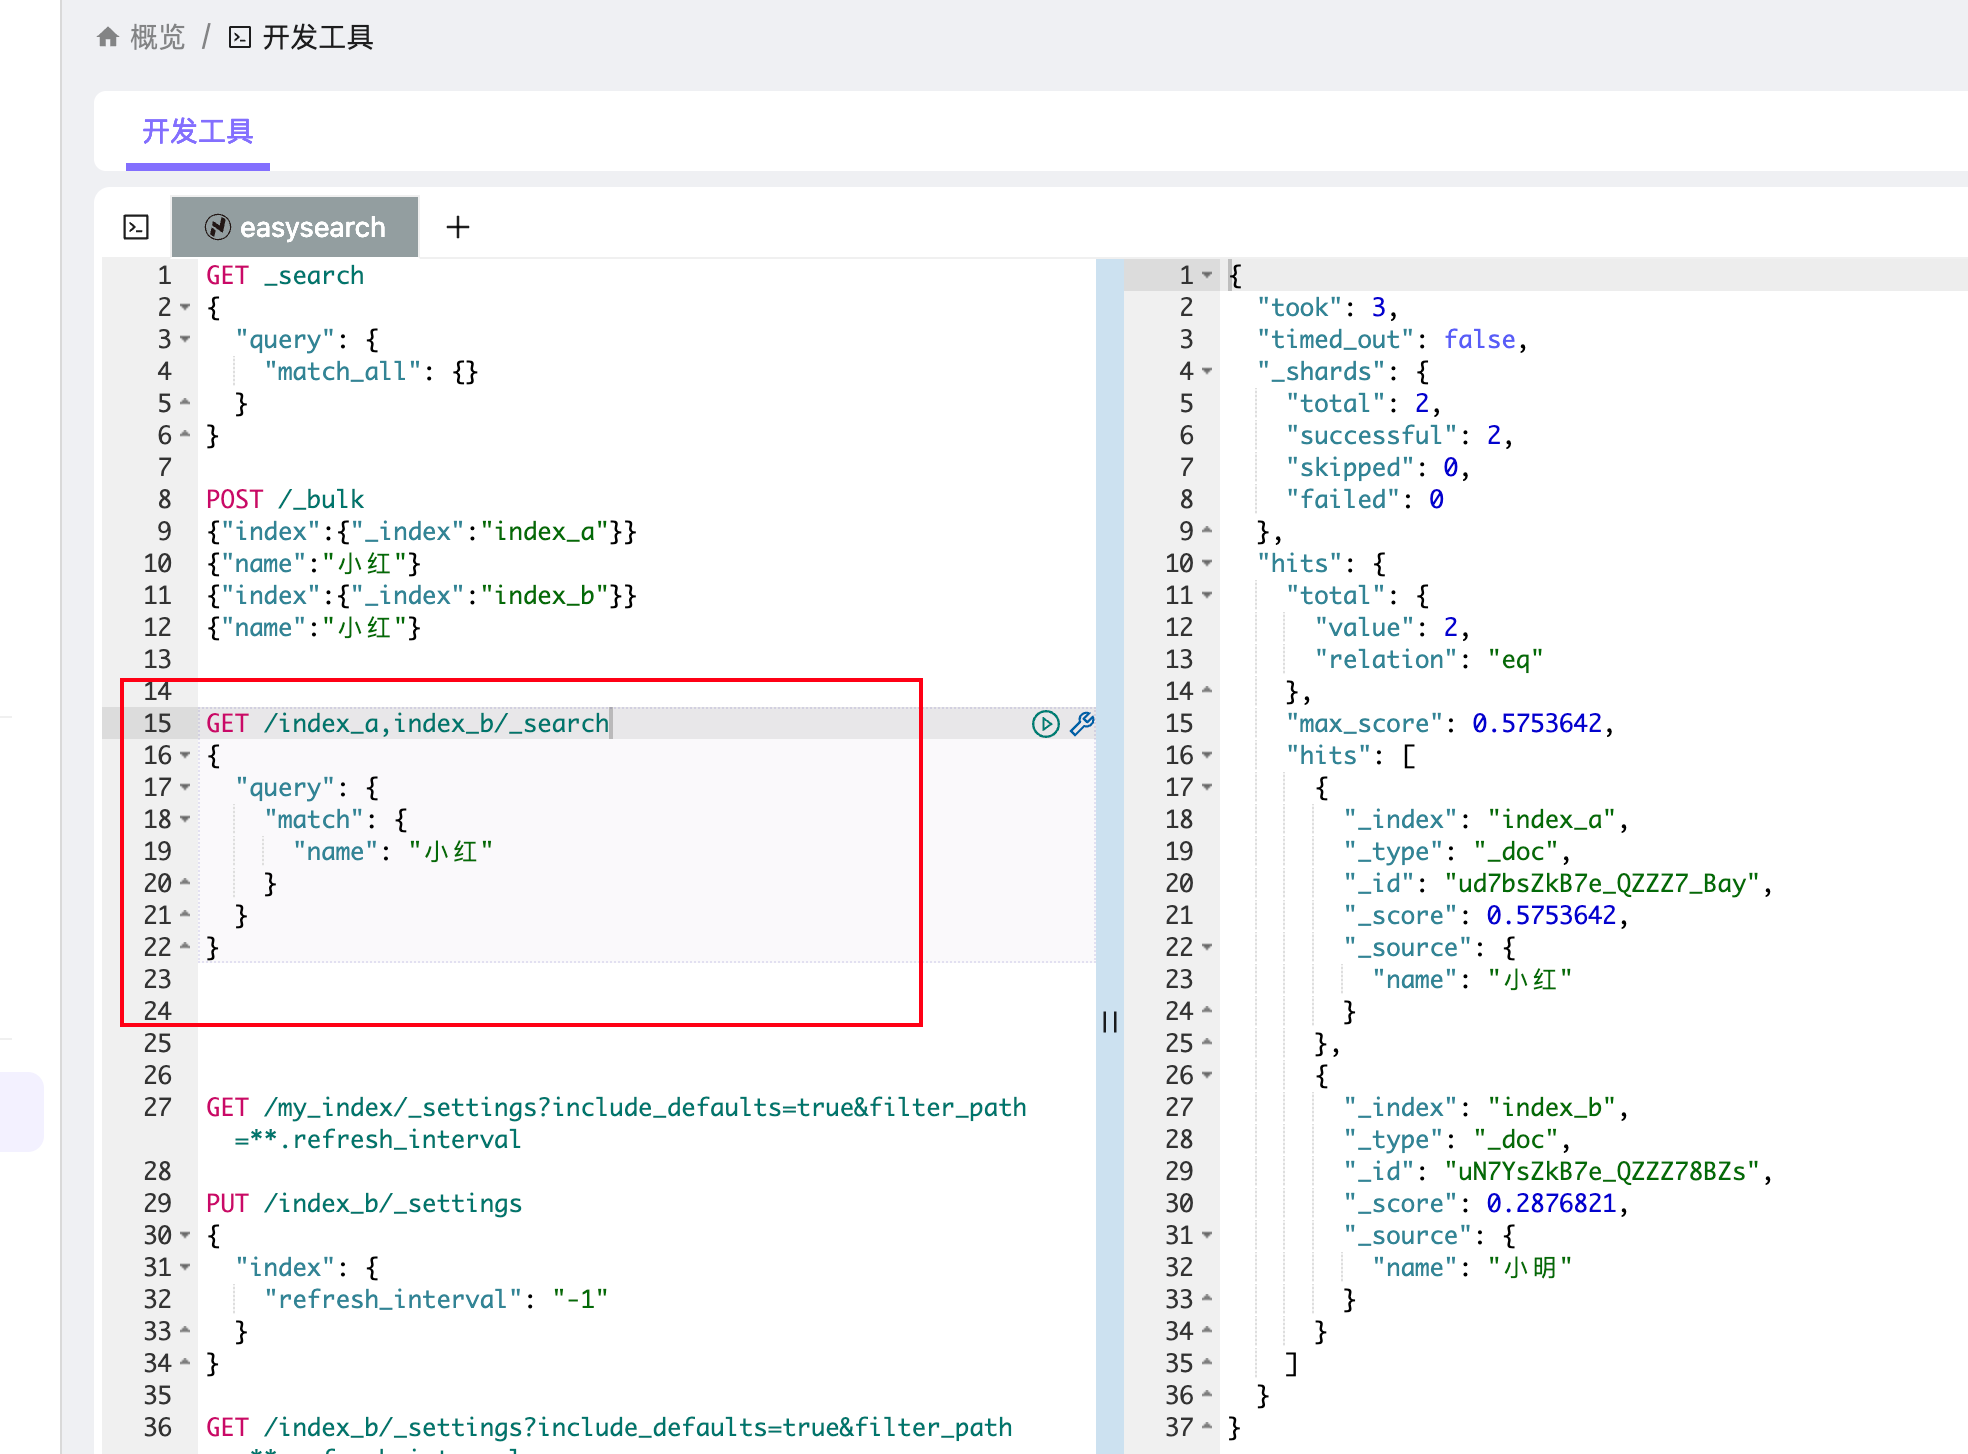The width and height of the screenshot is (1968, 1454).
Task: Collapse the query block on editor line 3
Action: (x=185, y=340)
